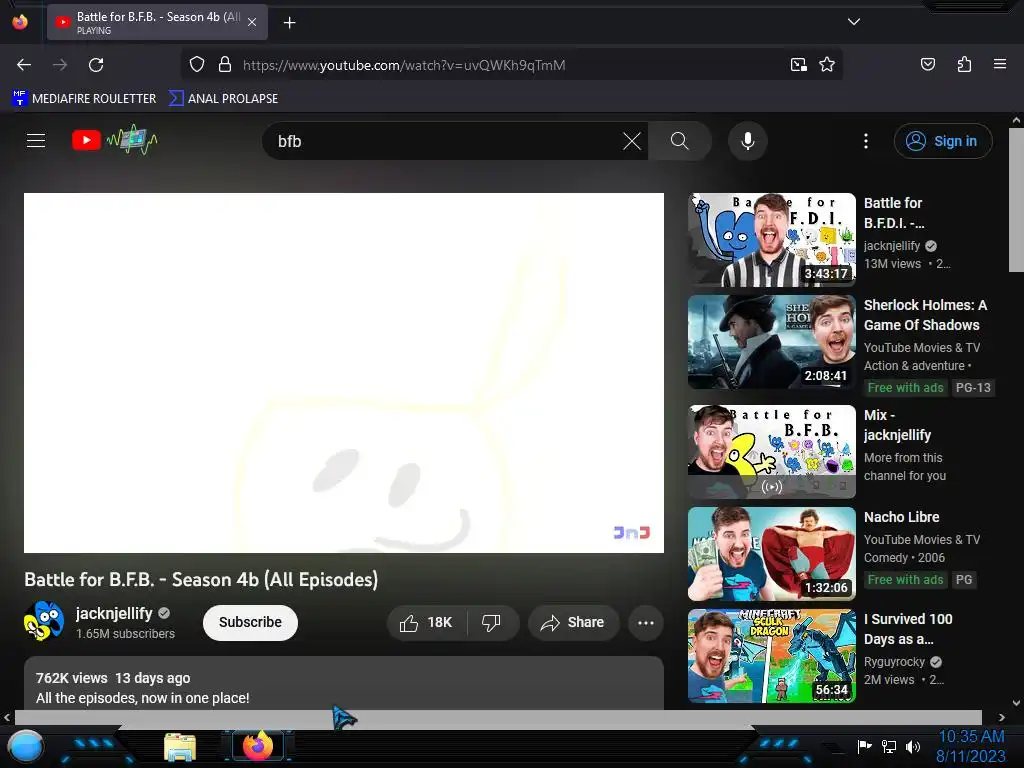
Task: Start voice search with microphone
Action: pyautogui.click(x=748, y=141)
